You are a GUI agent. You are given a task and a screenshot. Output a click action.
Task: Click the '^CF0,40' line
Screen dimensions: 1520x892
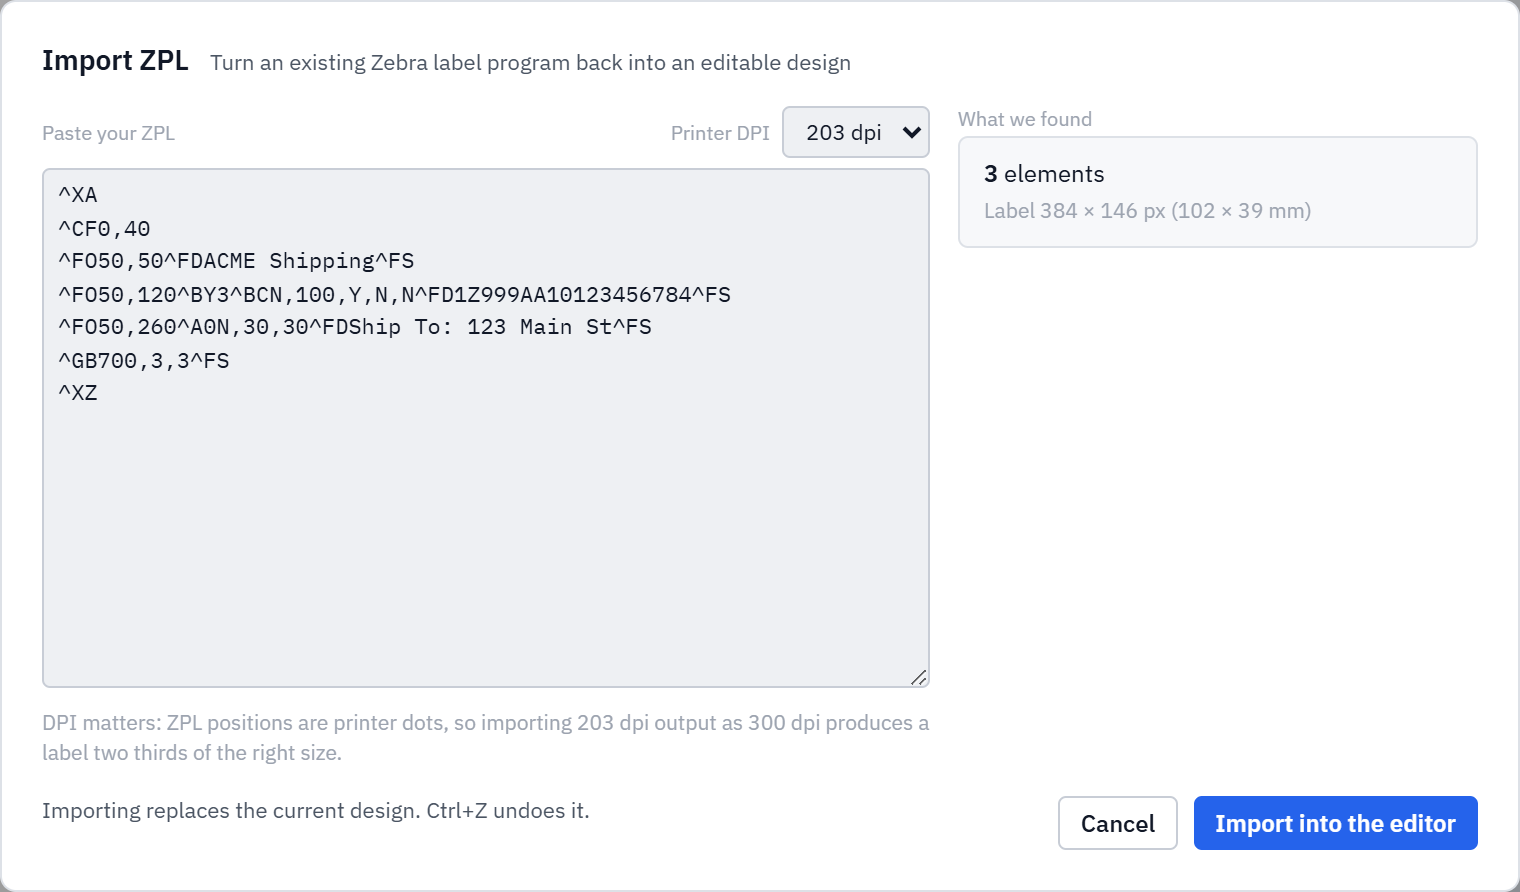104,228
